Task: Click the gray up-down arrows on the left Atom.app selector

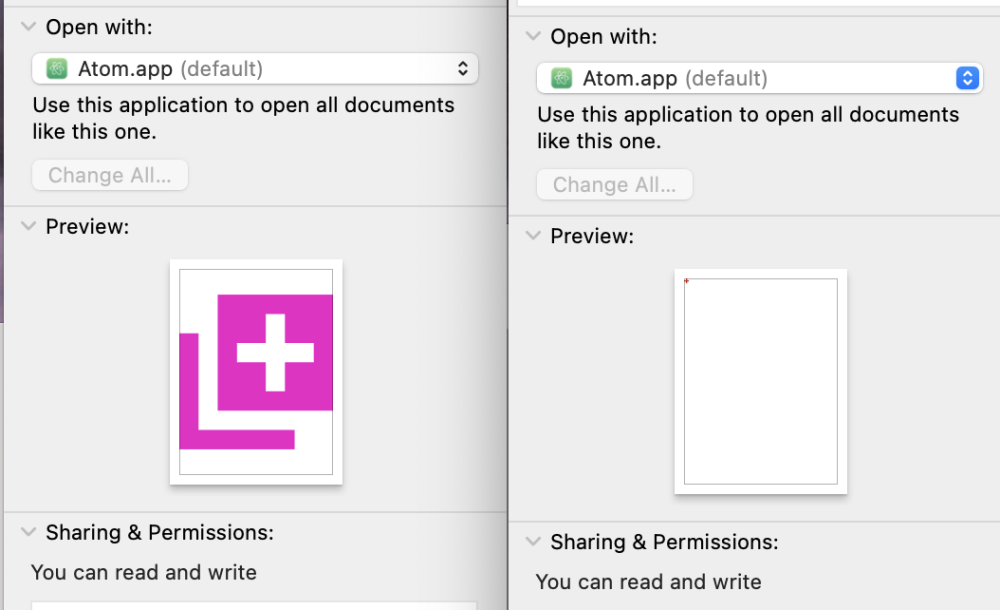Action: point(462,69)
